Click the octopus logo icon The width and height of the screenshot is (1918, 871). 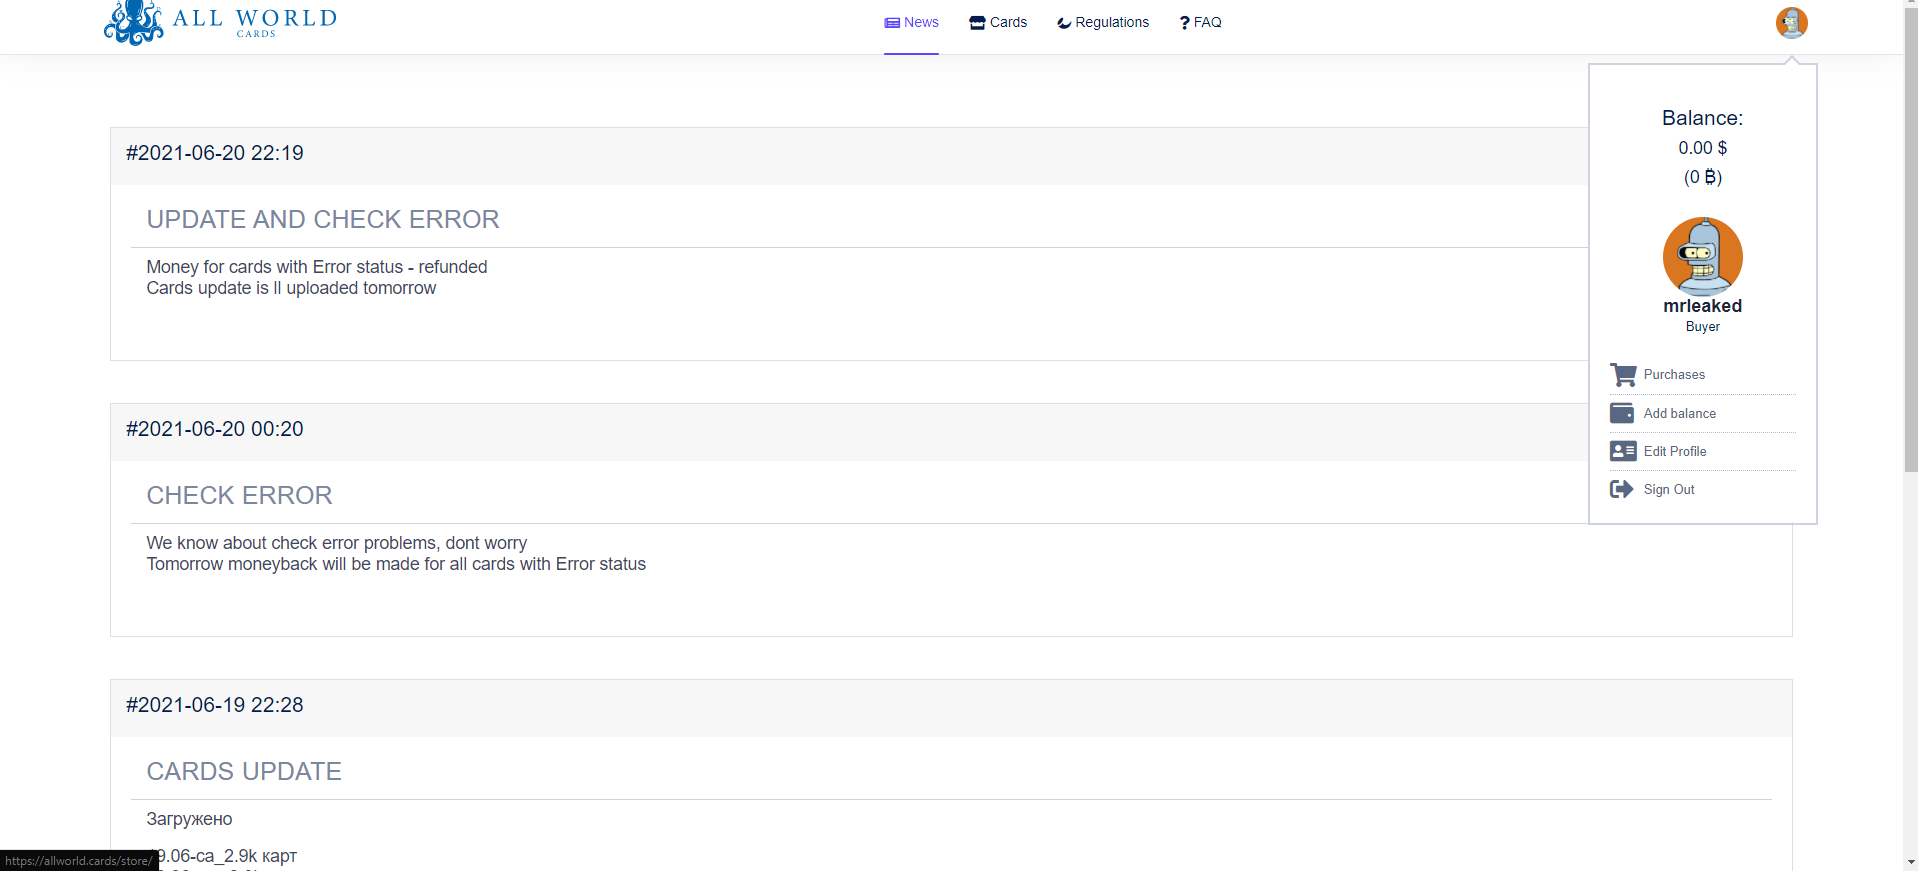133,23
